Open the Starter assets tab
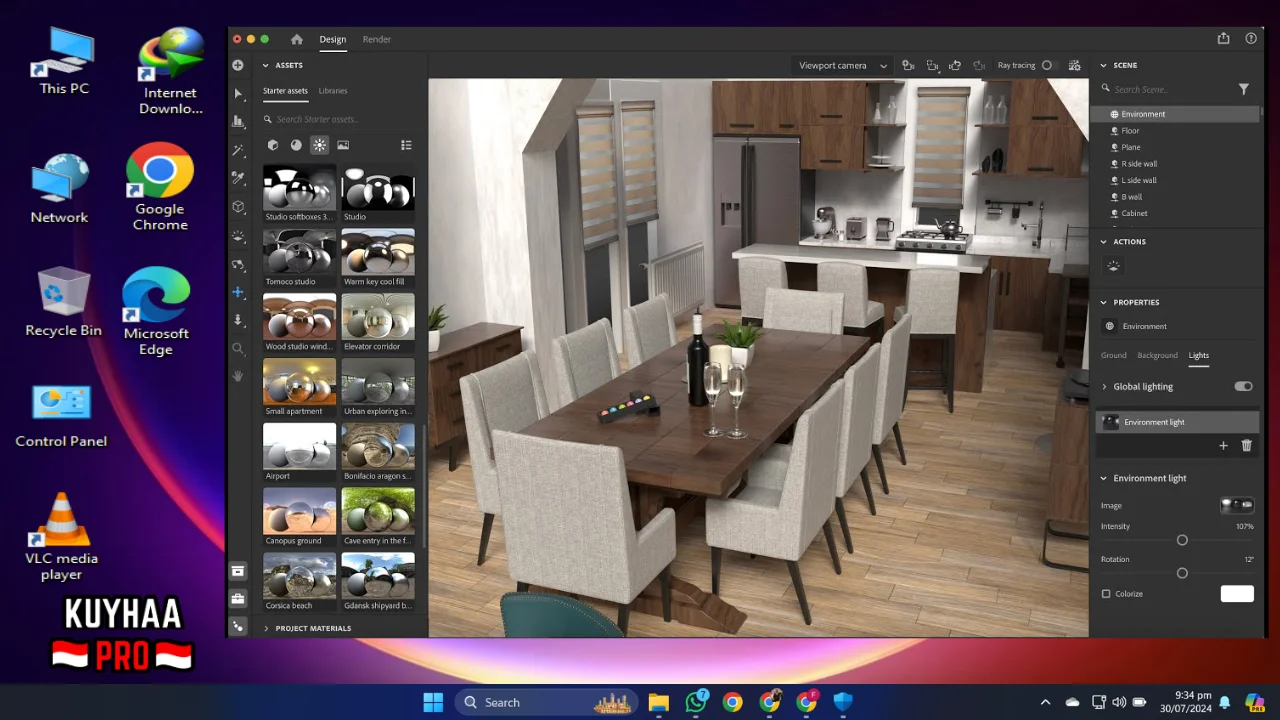1280x720 pixels. click(x=285, y=91)
